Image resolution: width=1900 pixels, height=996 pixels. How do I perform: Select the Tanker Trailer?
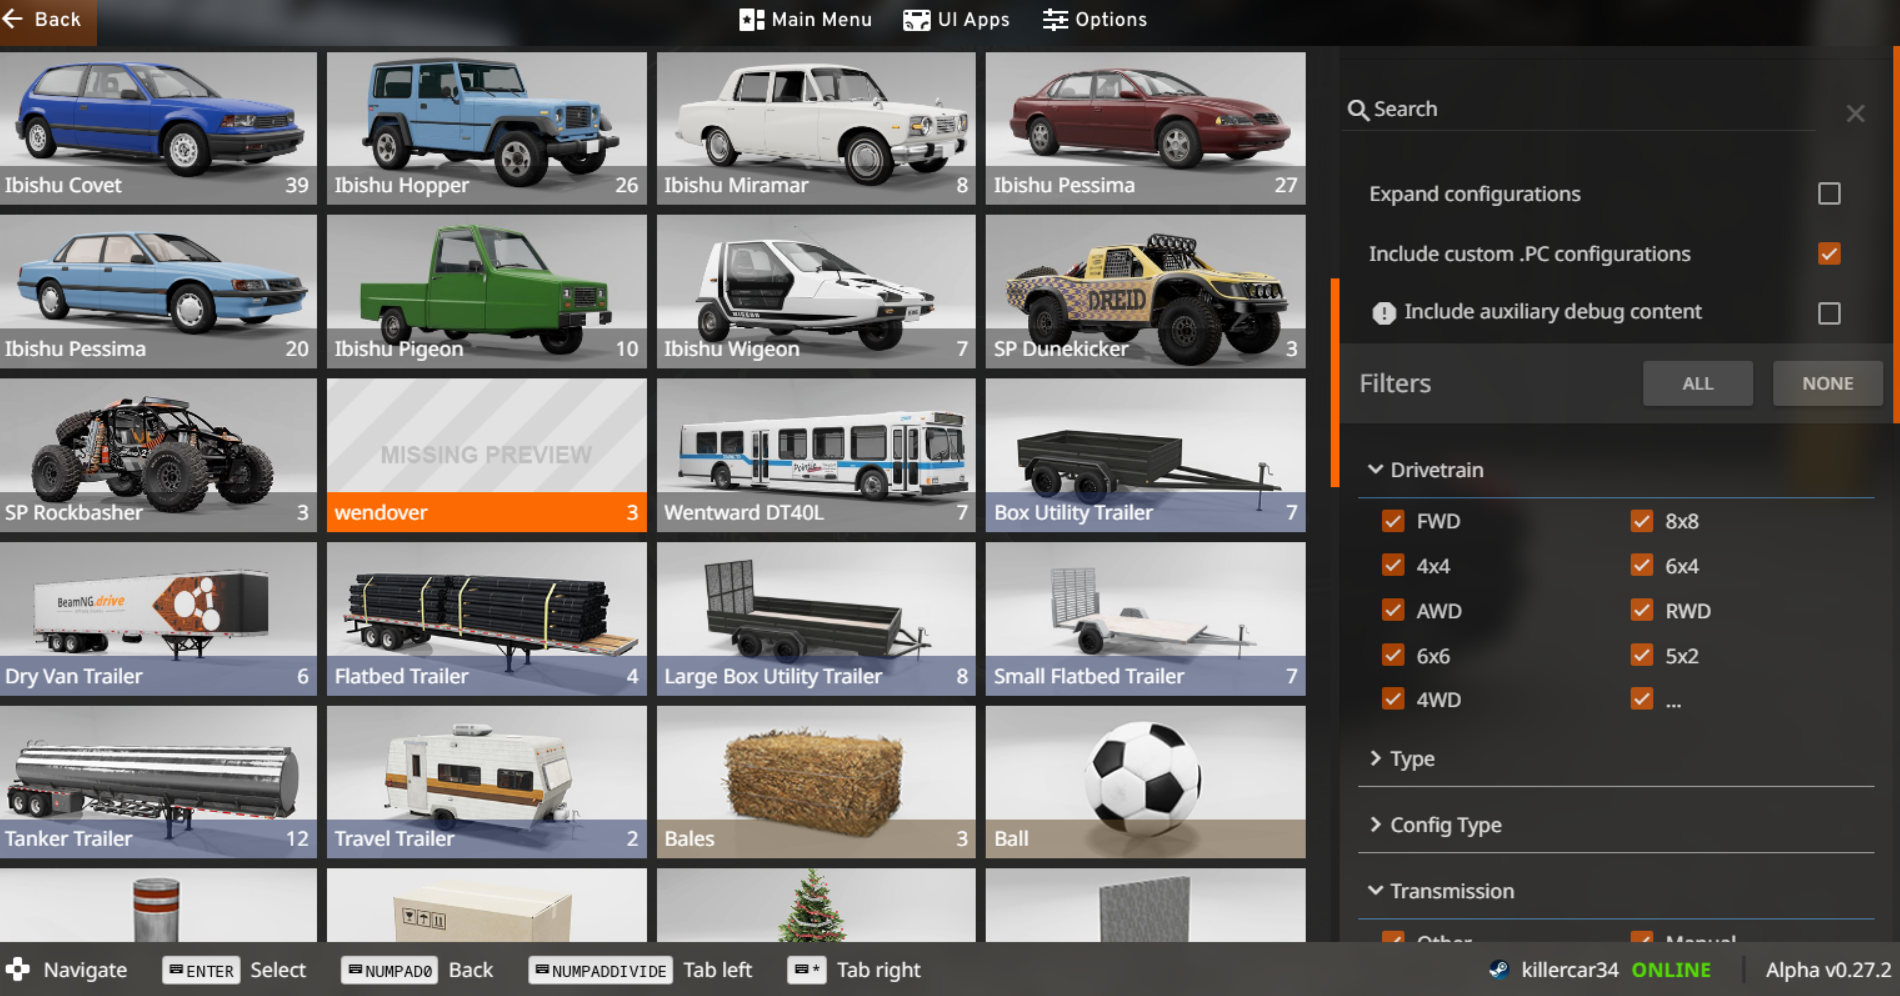(158, 782)
